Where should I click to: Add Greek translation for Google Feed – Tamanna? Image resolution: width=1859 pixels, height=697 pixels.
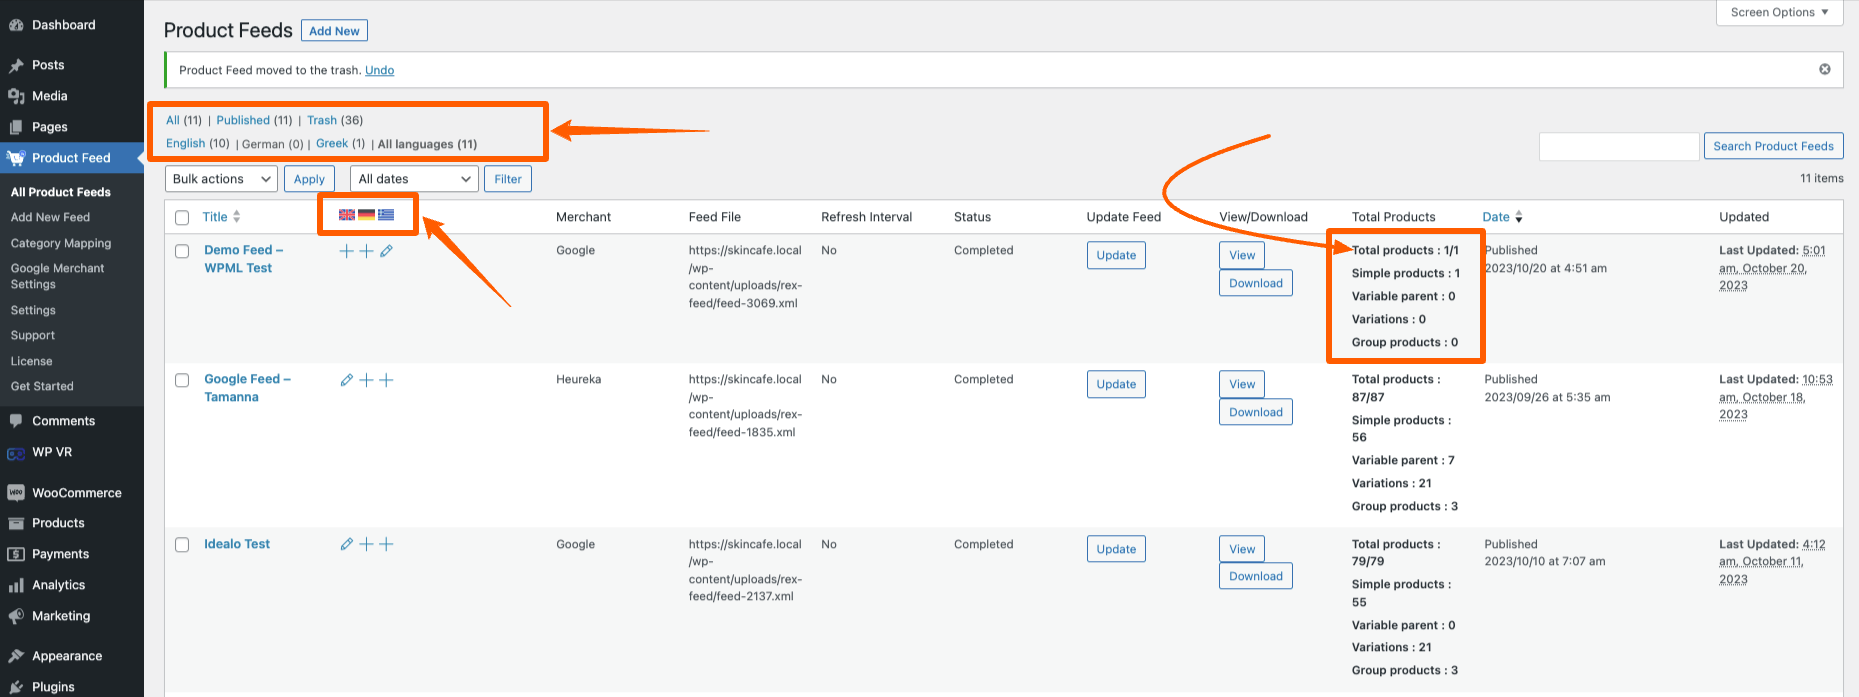pos(386,380)
